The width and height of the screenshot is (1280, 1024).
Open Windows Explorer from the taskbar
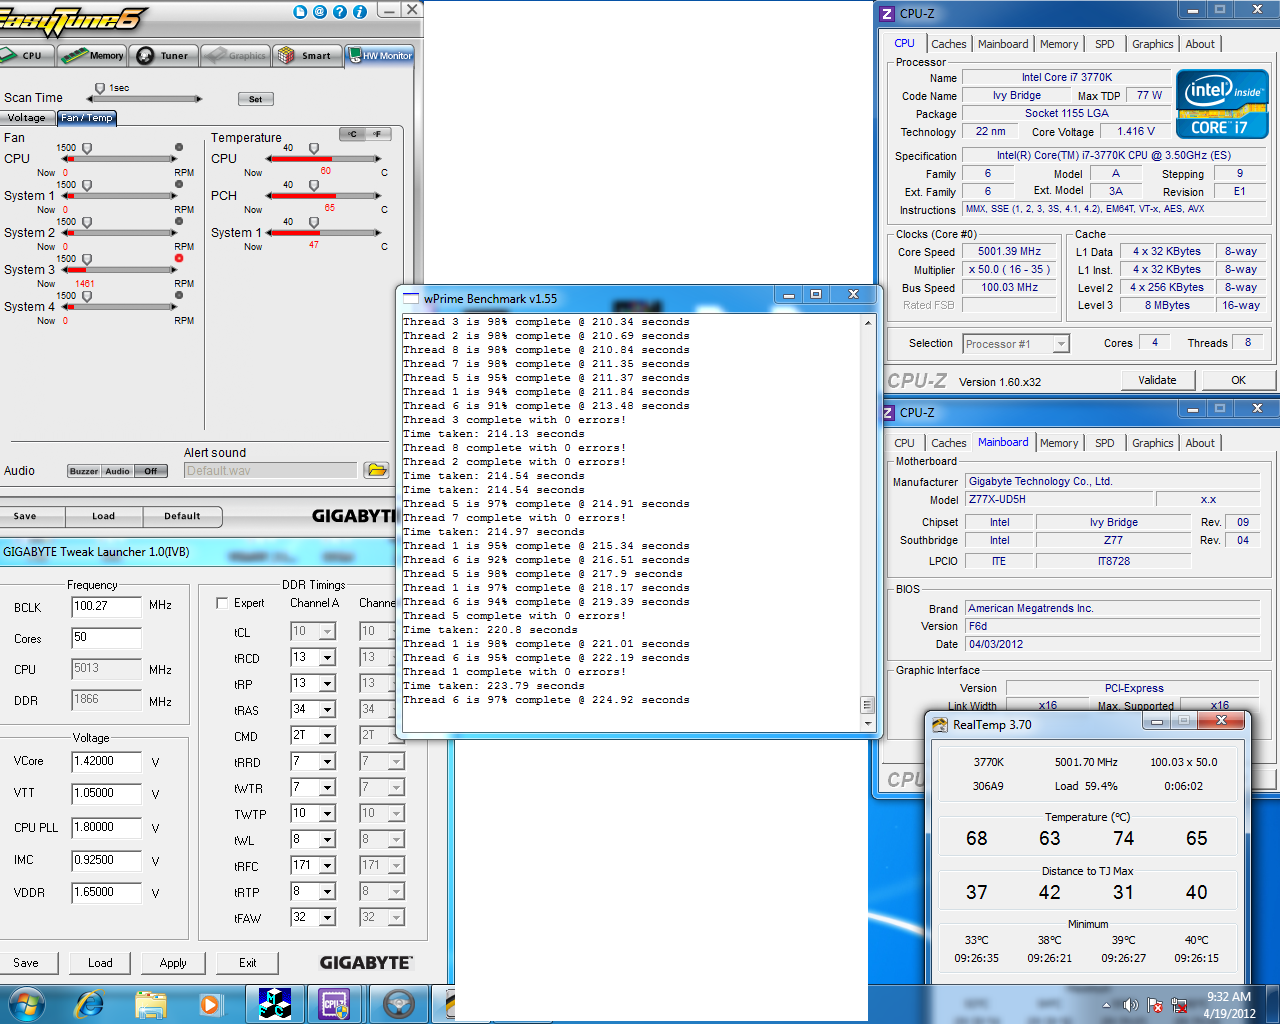(x=150, y=1003)
